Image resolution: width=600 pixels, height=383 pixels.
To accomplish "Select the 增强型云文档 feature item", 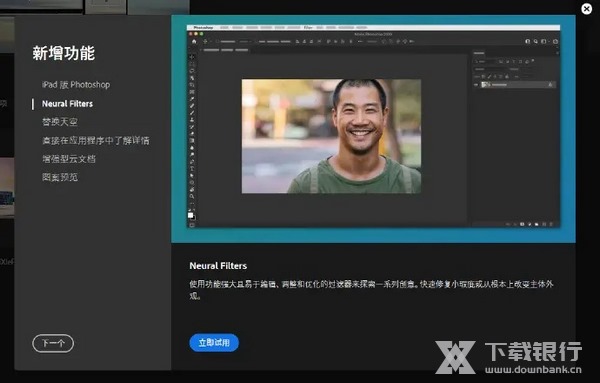I will tap(69, 159).
